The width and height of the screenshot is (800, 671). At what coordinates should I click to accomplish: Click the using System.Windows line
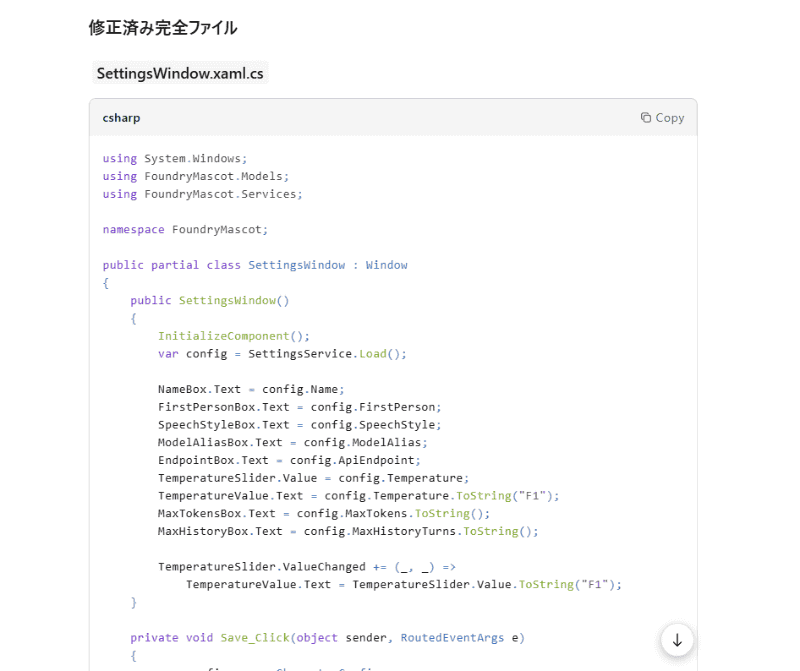tap(173, 158)
